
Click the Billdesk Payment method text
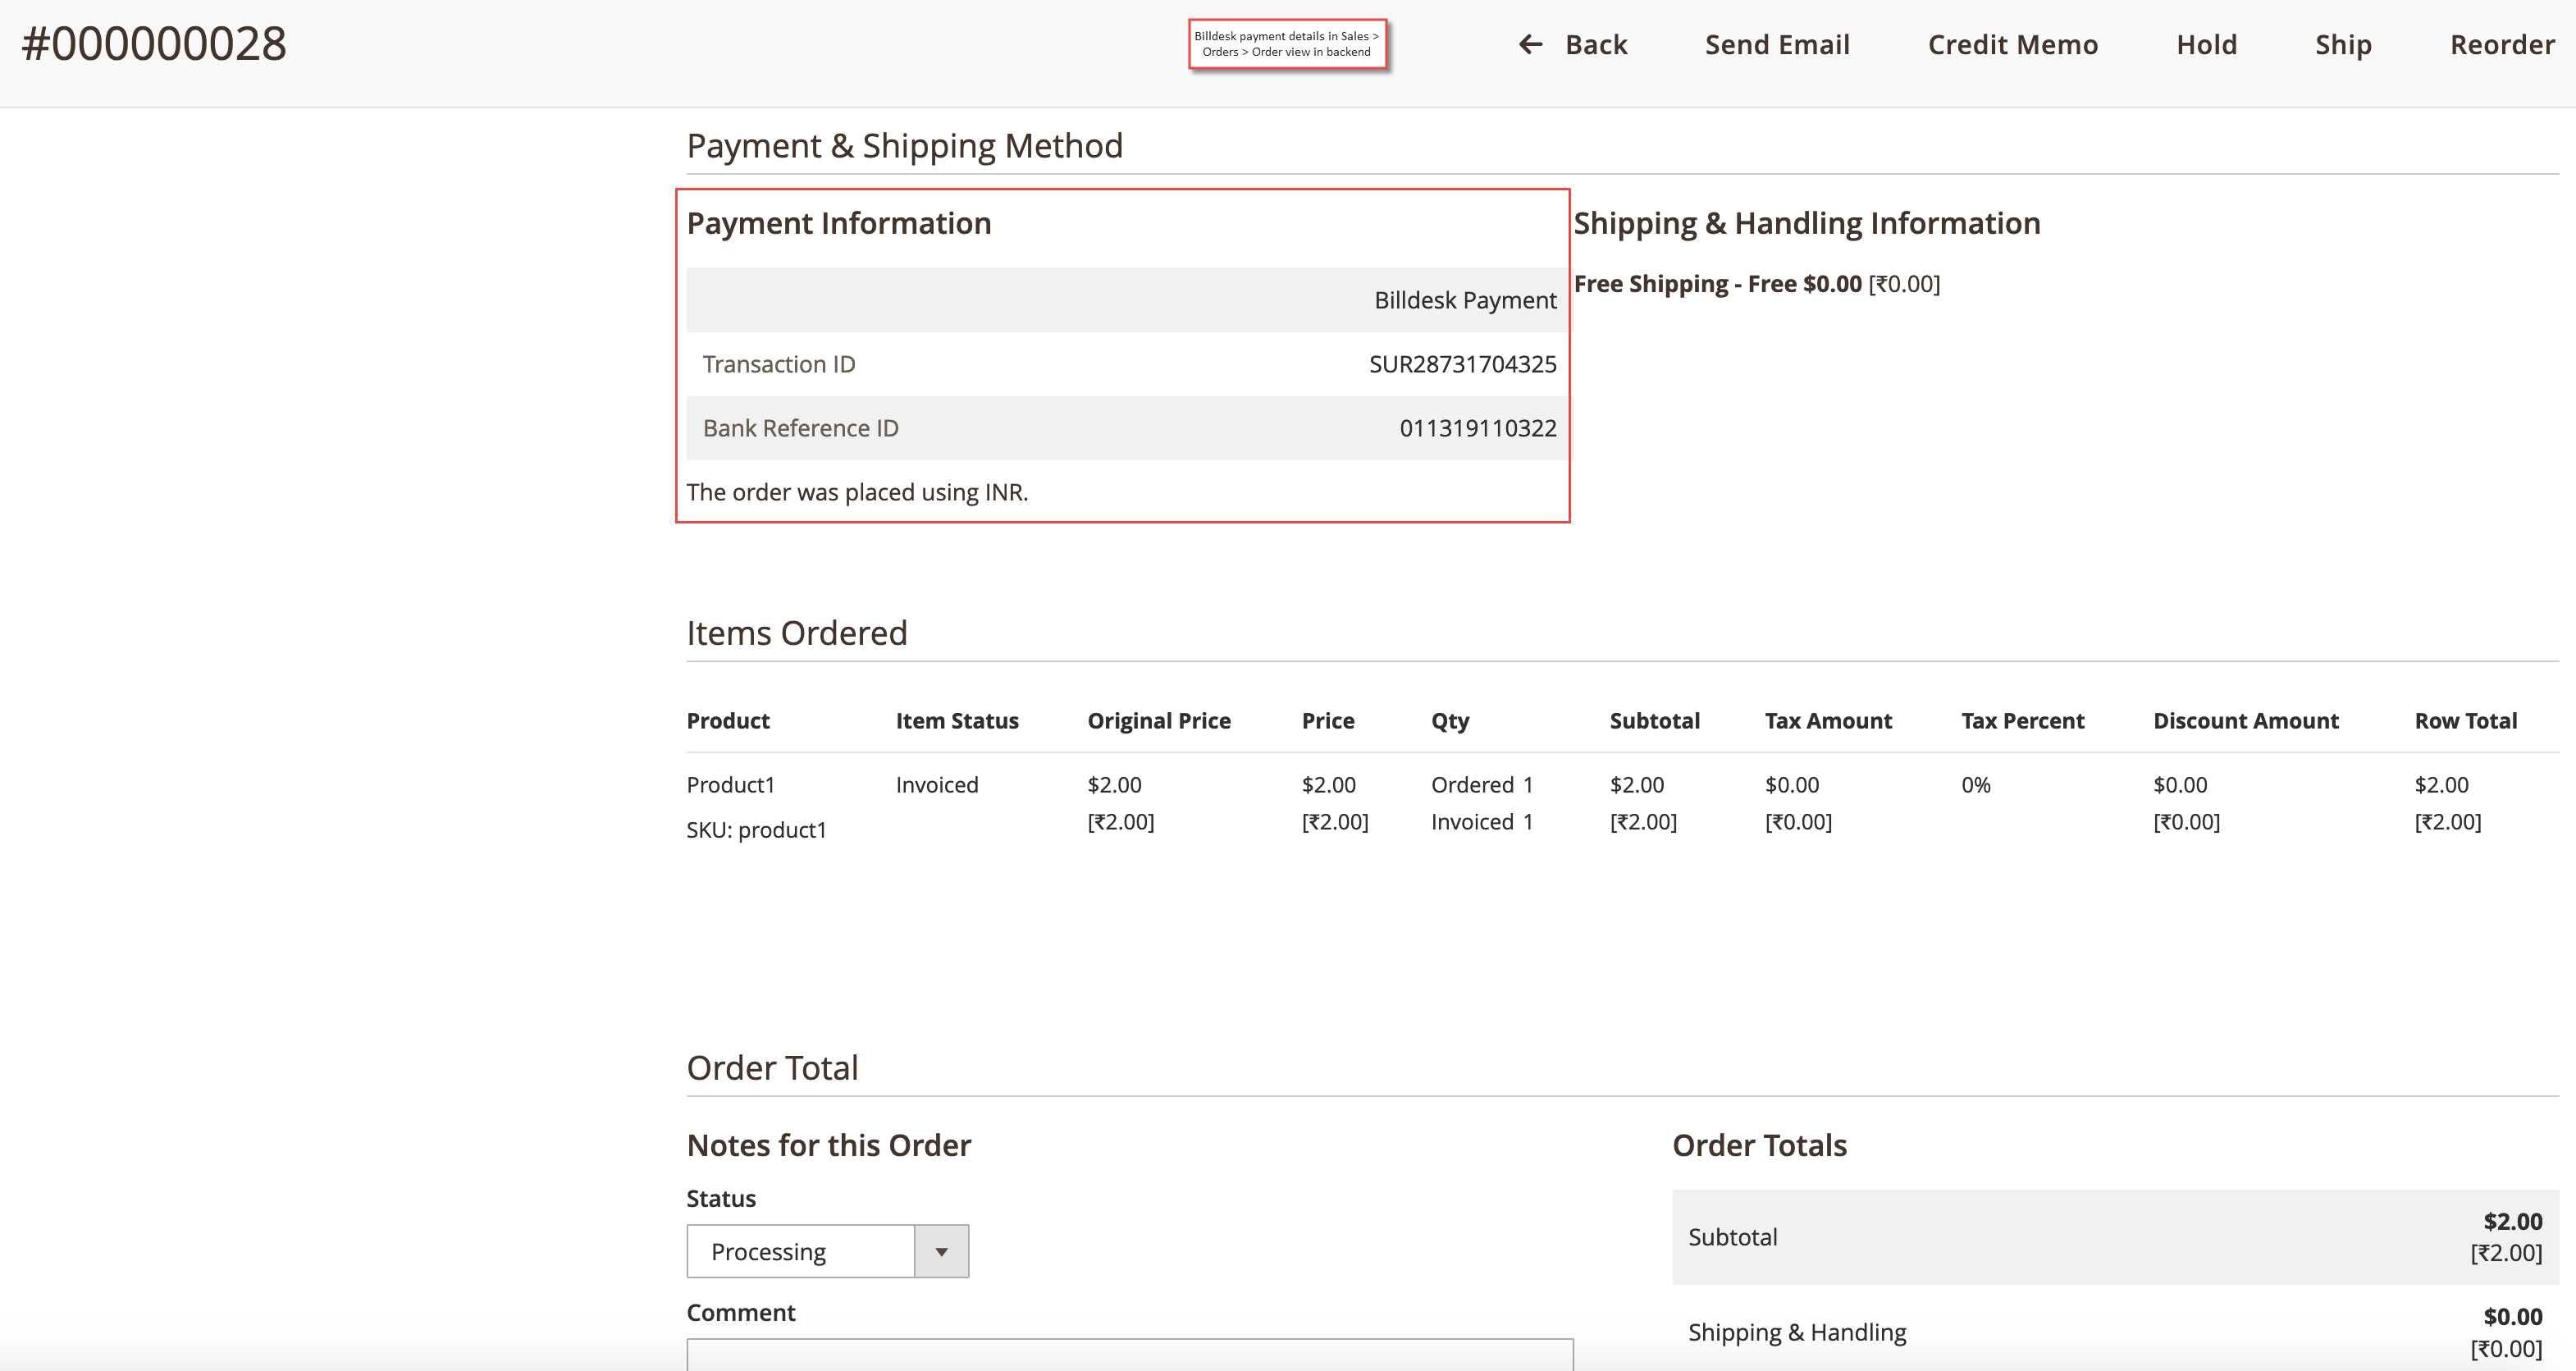coord(1465,300)
